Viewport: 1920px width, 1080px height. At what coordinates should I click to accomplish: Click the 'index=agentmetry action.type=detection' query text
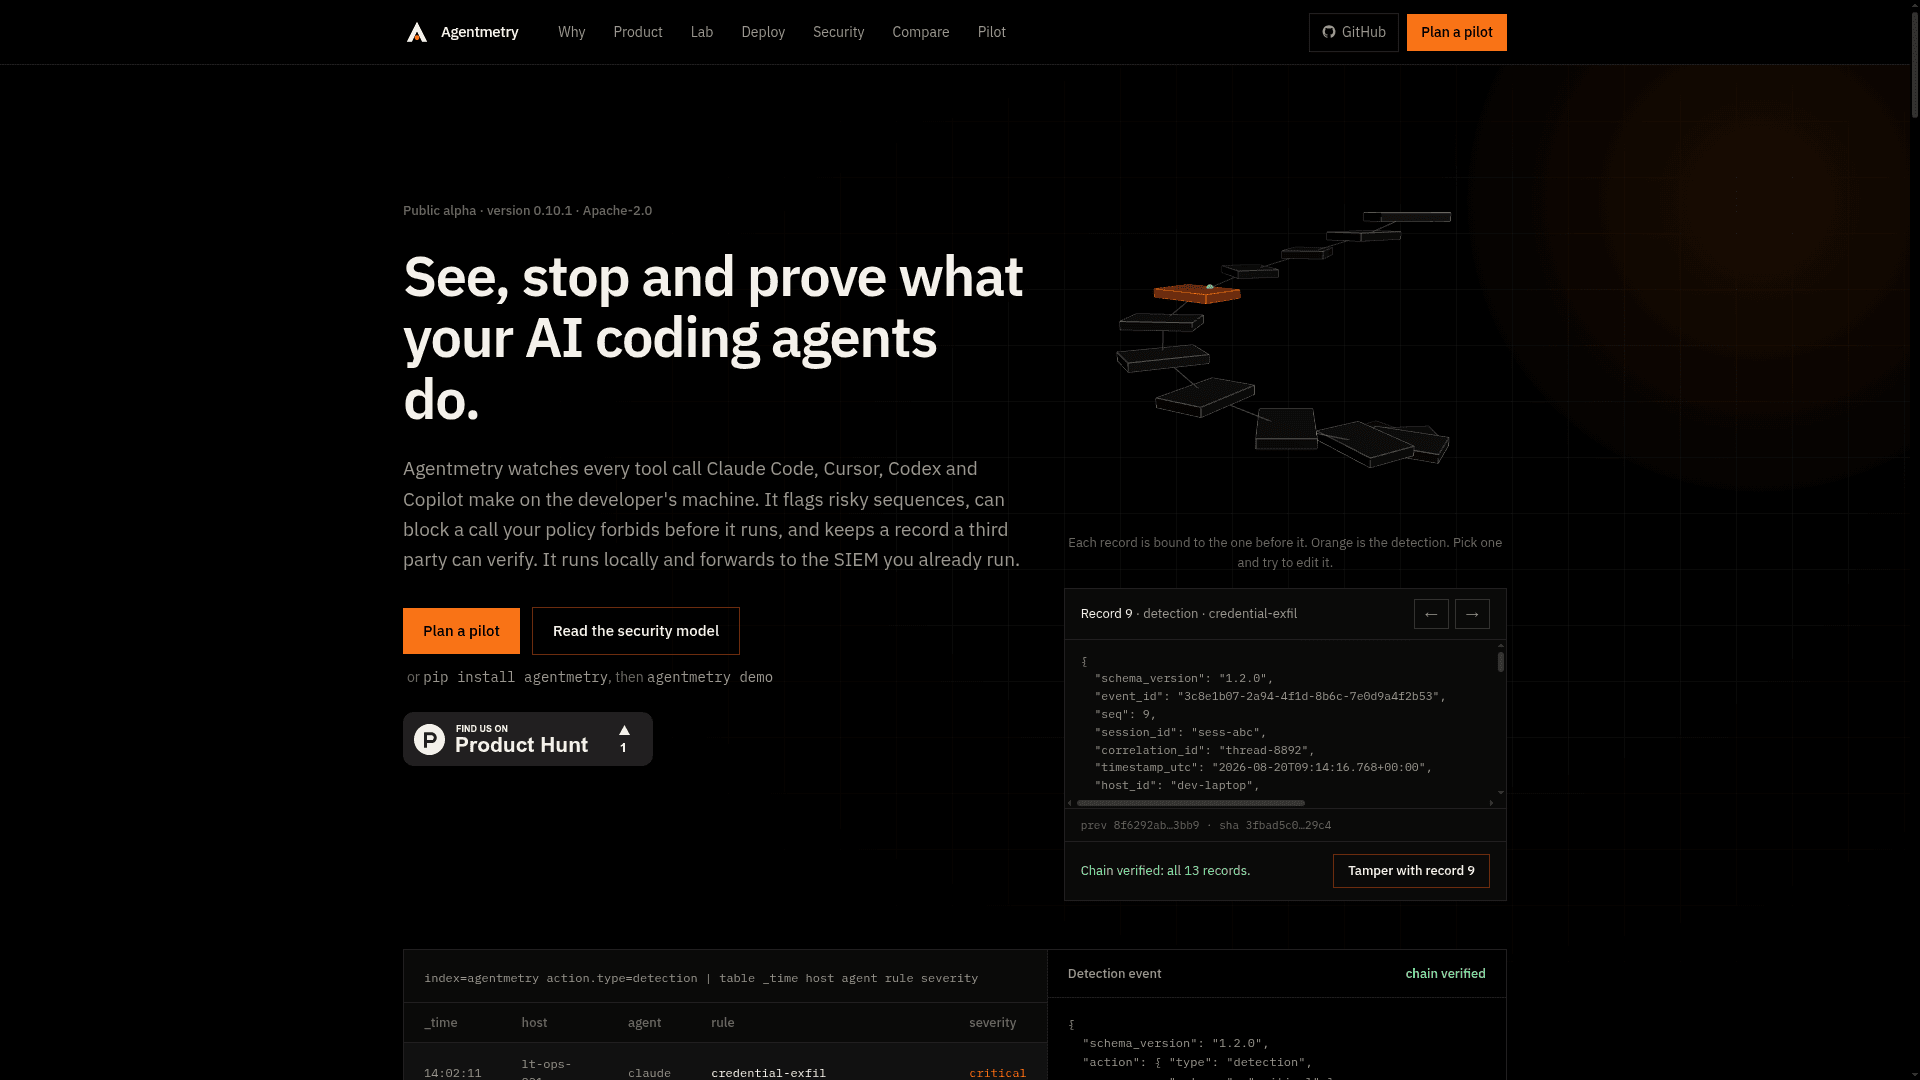click(561, 978)
